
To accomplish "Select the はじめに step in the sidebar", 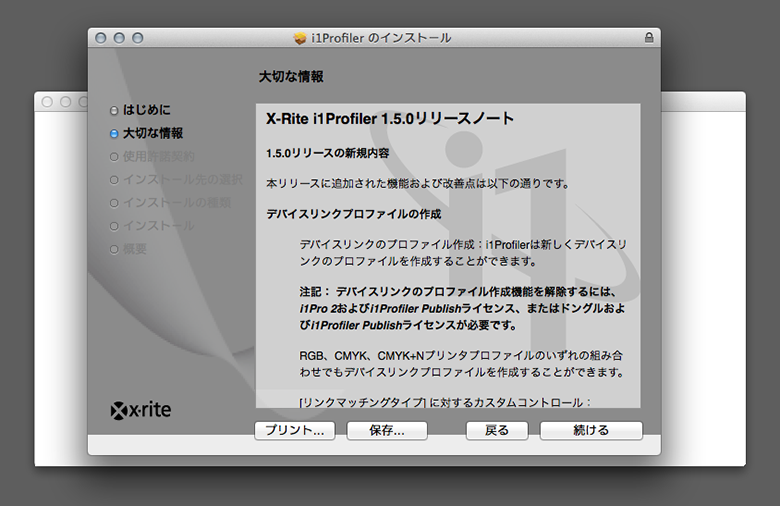I will coord(146,109).
